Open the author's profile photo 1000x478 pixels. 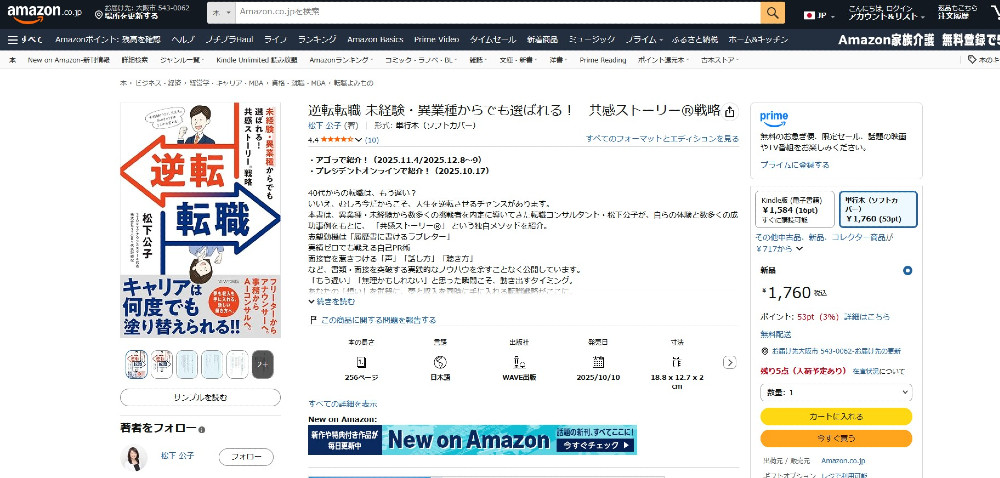click(x=134, y=458)
